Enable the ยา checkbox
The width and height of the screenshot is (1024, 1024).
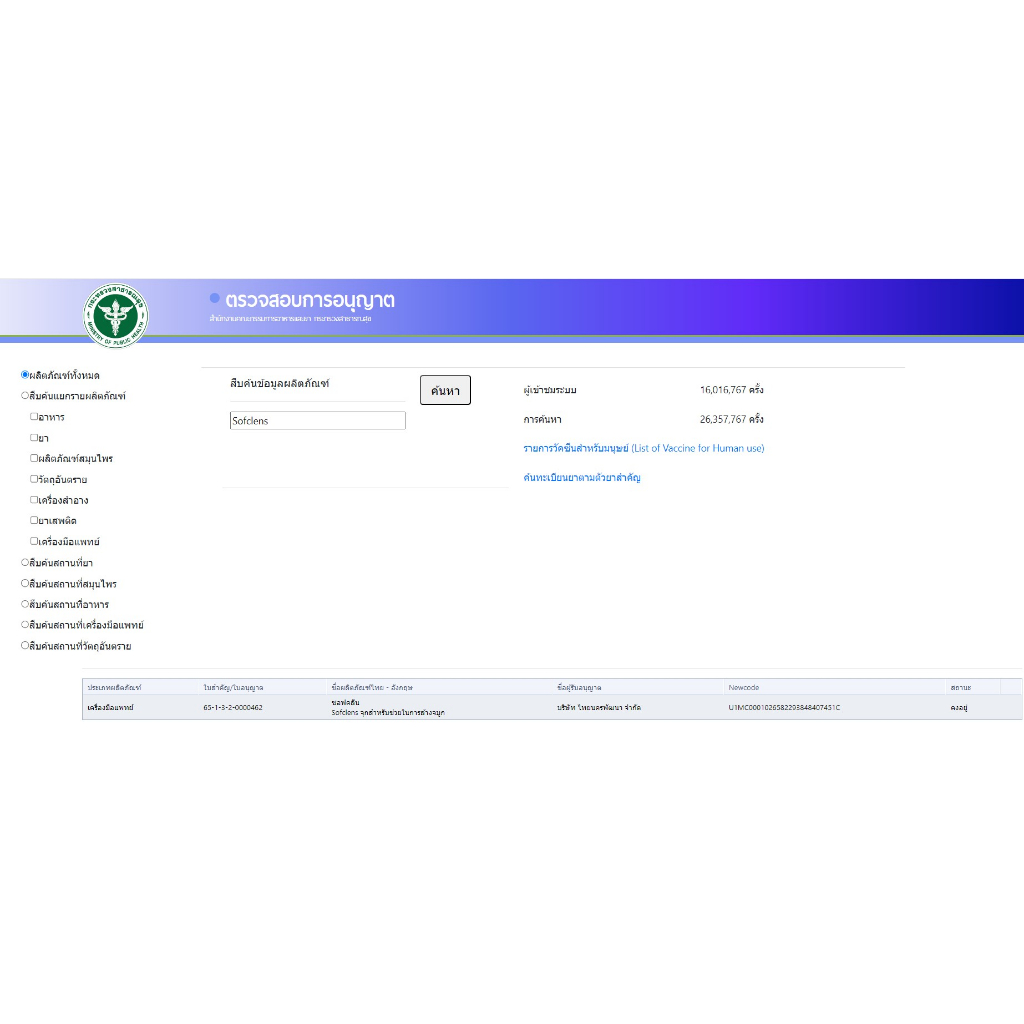point(34,438)
